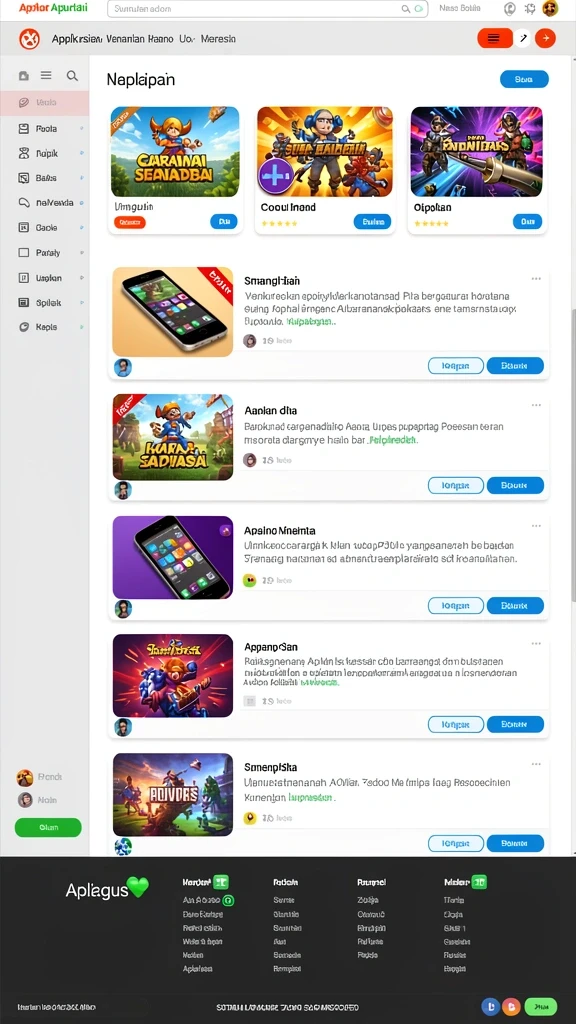This screenshot has height=1024, width=576.
Task: Select the Spilek item in sidebar
Action: click(x=48, y=303)
